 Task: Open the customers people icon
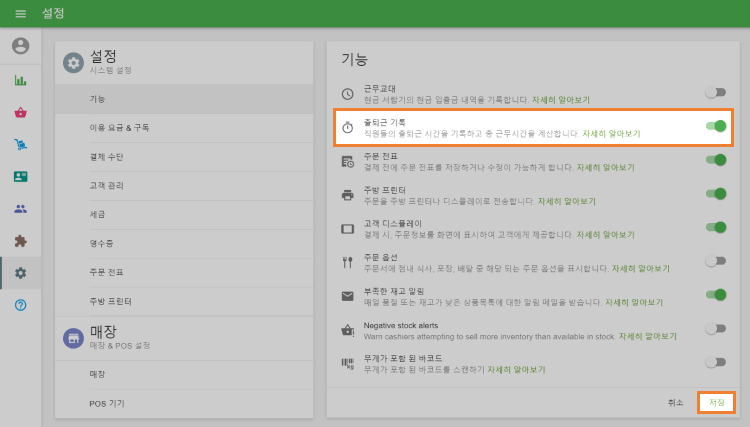(x=20, y=209)
